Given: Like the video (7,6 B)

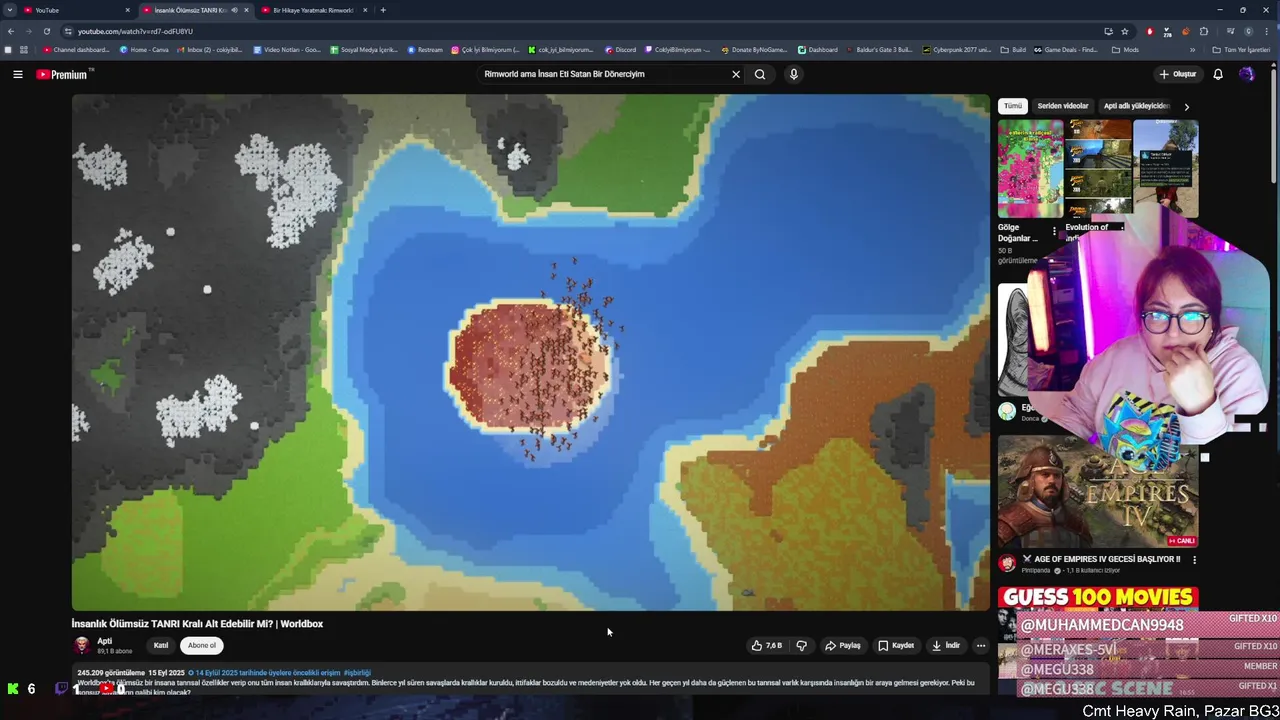Looking at the screenshot, I should (x=767, y=646).
